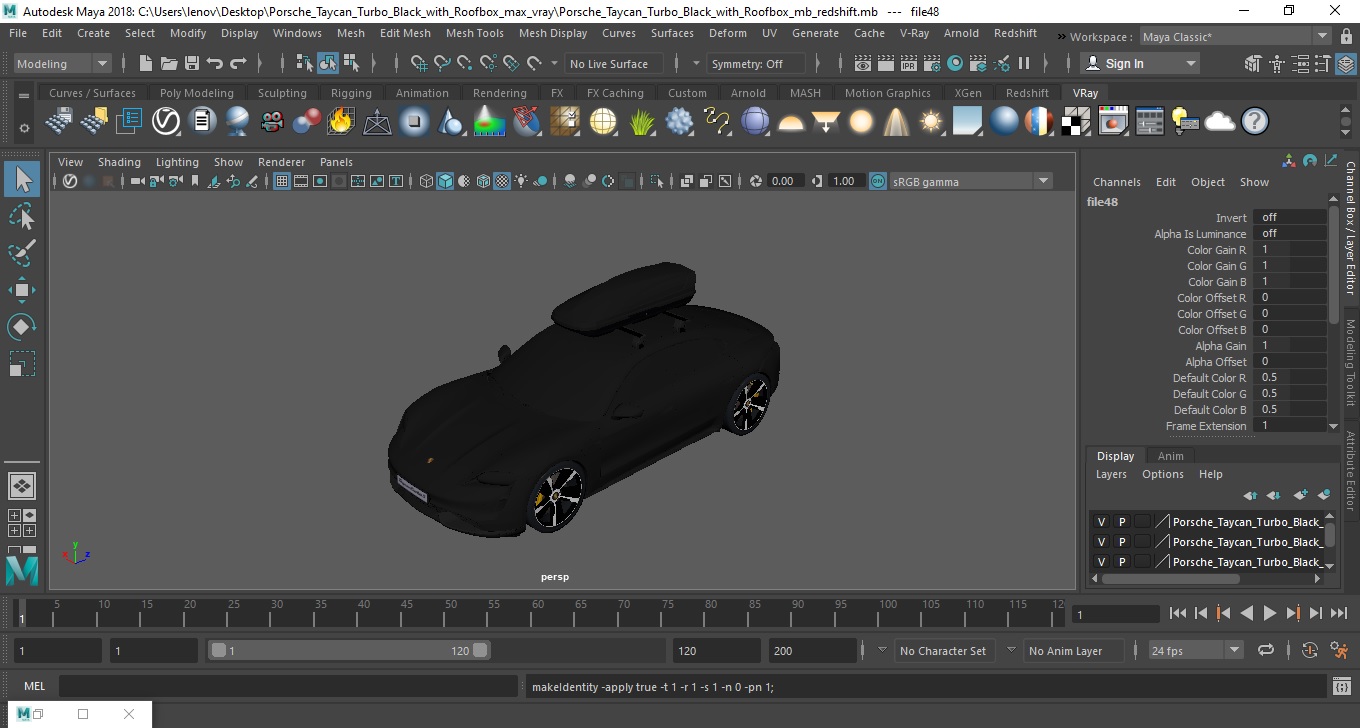The height and width of the screenshot is (728, 1360).
Task: Click the Color Gain R value field
Action: 1290,249
